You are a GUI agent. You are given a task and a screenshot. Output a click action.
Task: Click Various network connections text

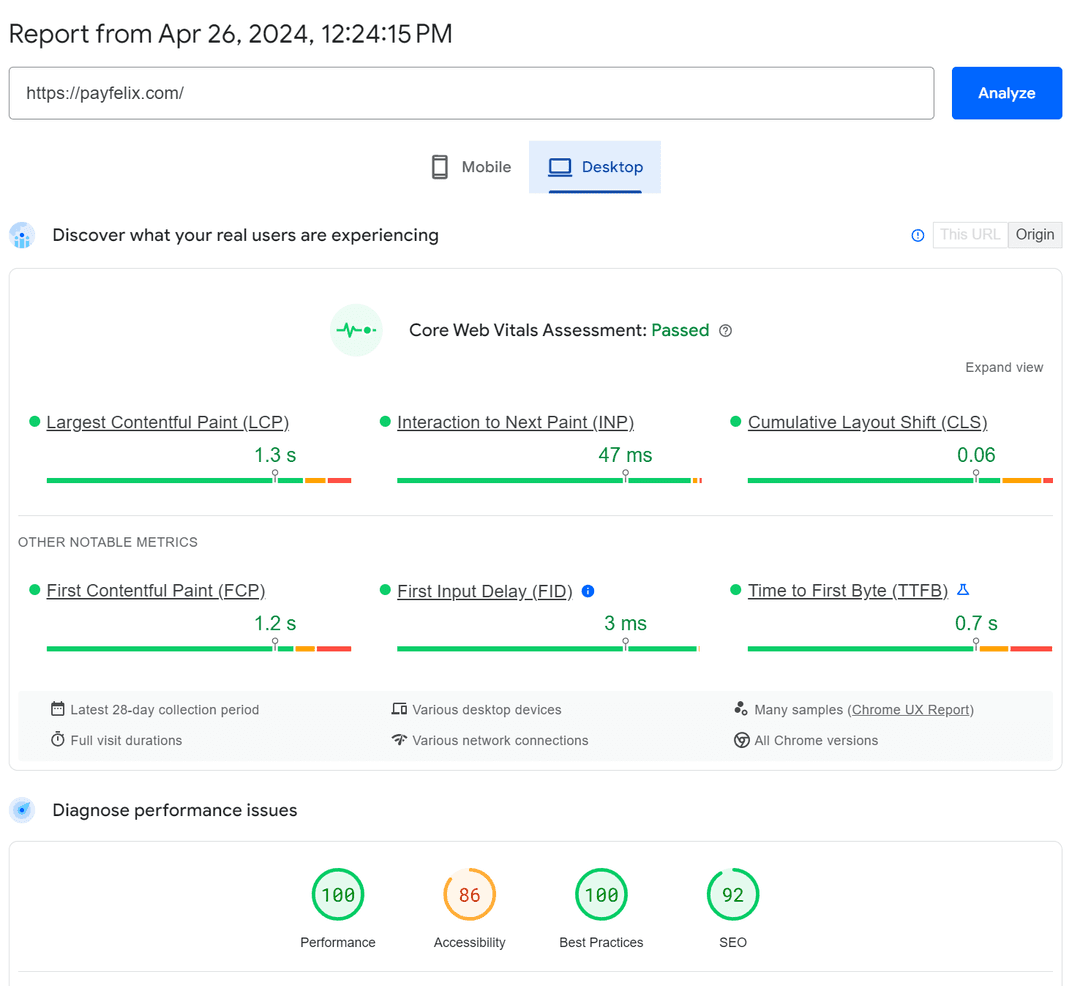click(500, 740)
